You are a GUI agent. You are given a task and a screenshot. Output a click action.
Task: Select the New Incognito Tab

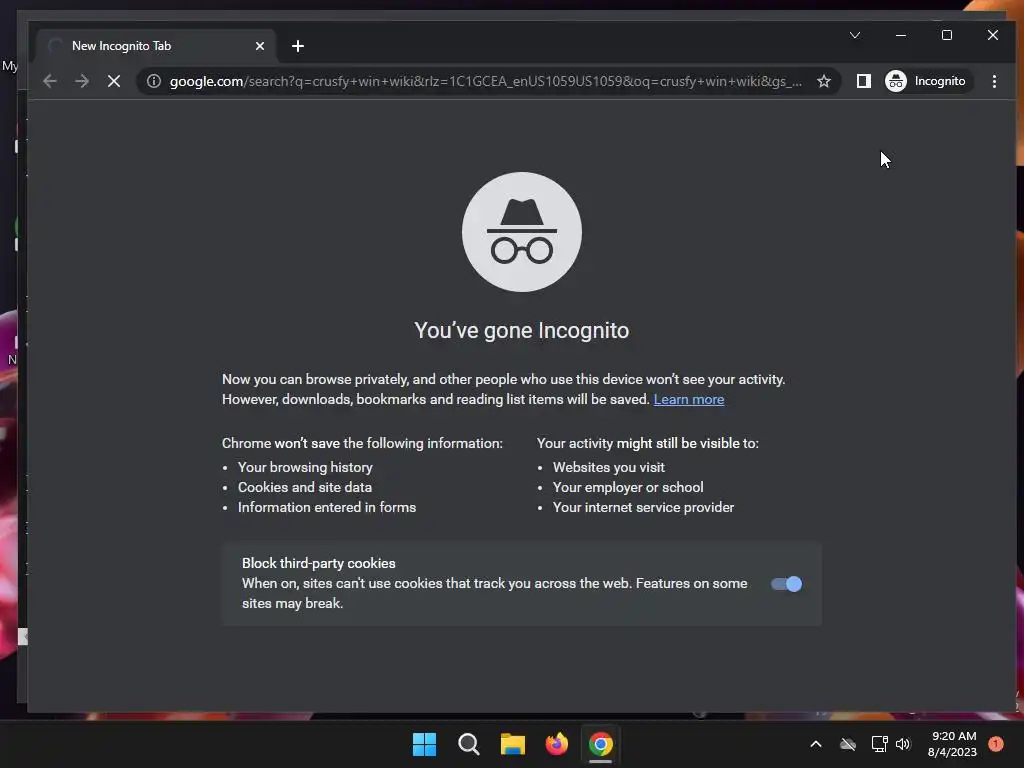(157, 46)
